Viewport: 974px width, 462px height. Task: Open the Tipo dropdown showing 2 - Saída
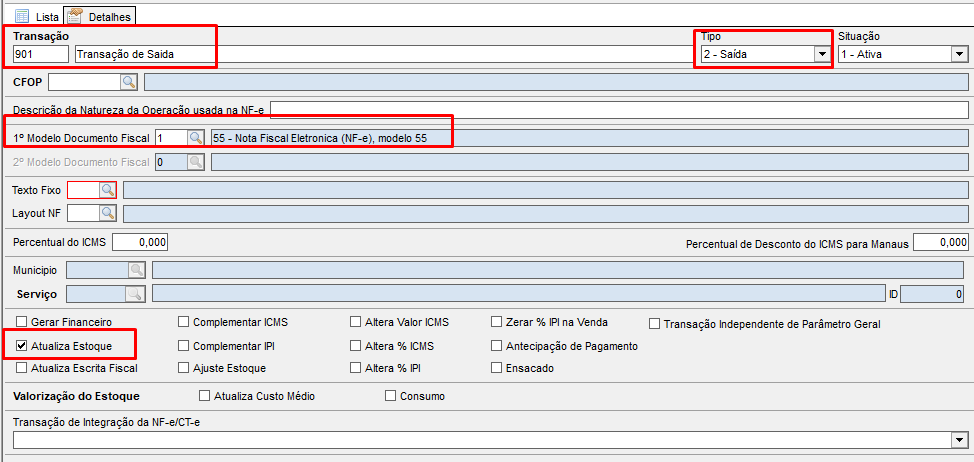[822, 54]
